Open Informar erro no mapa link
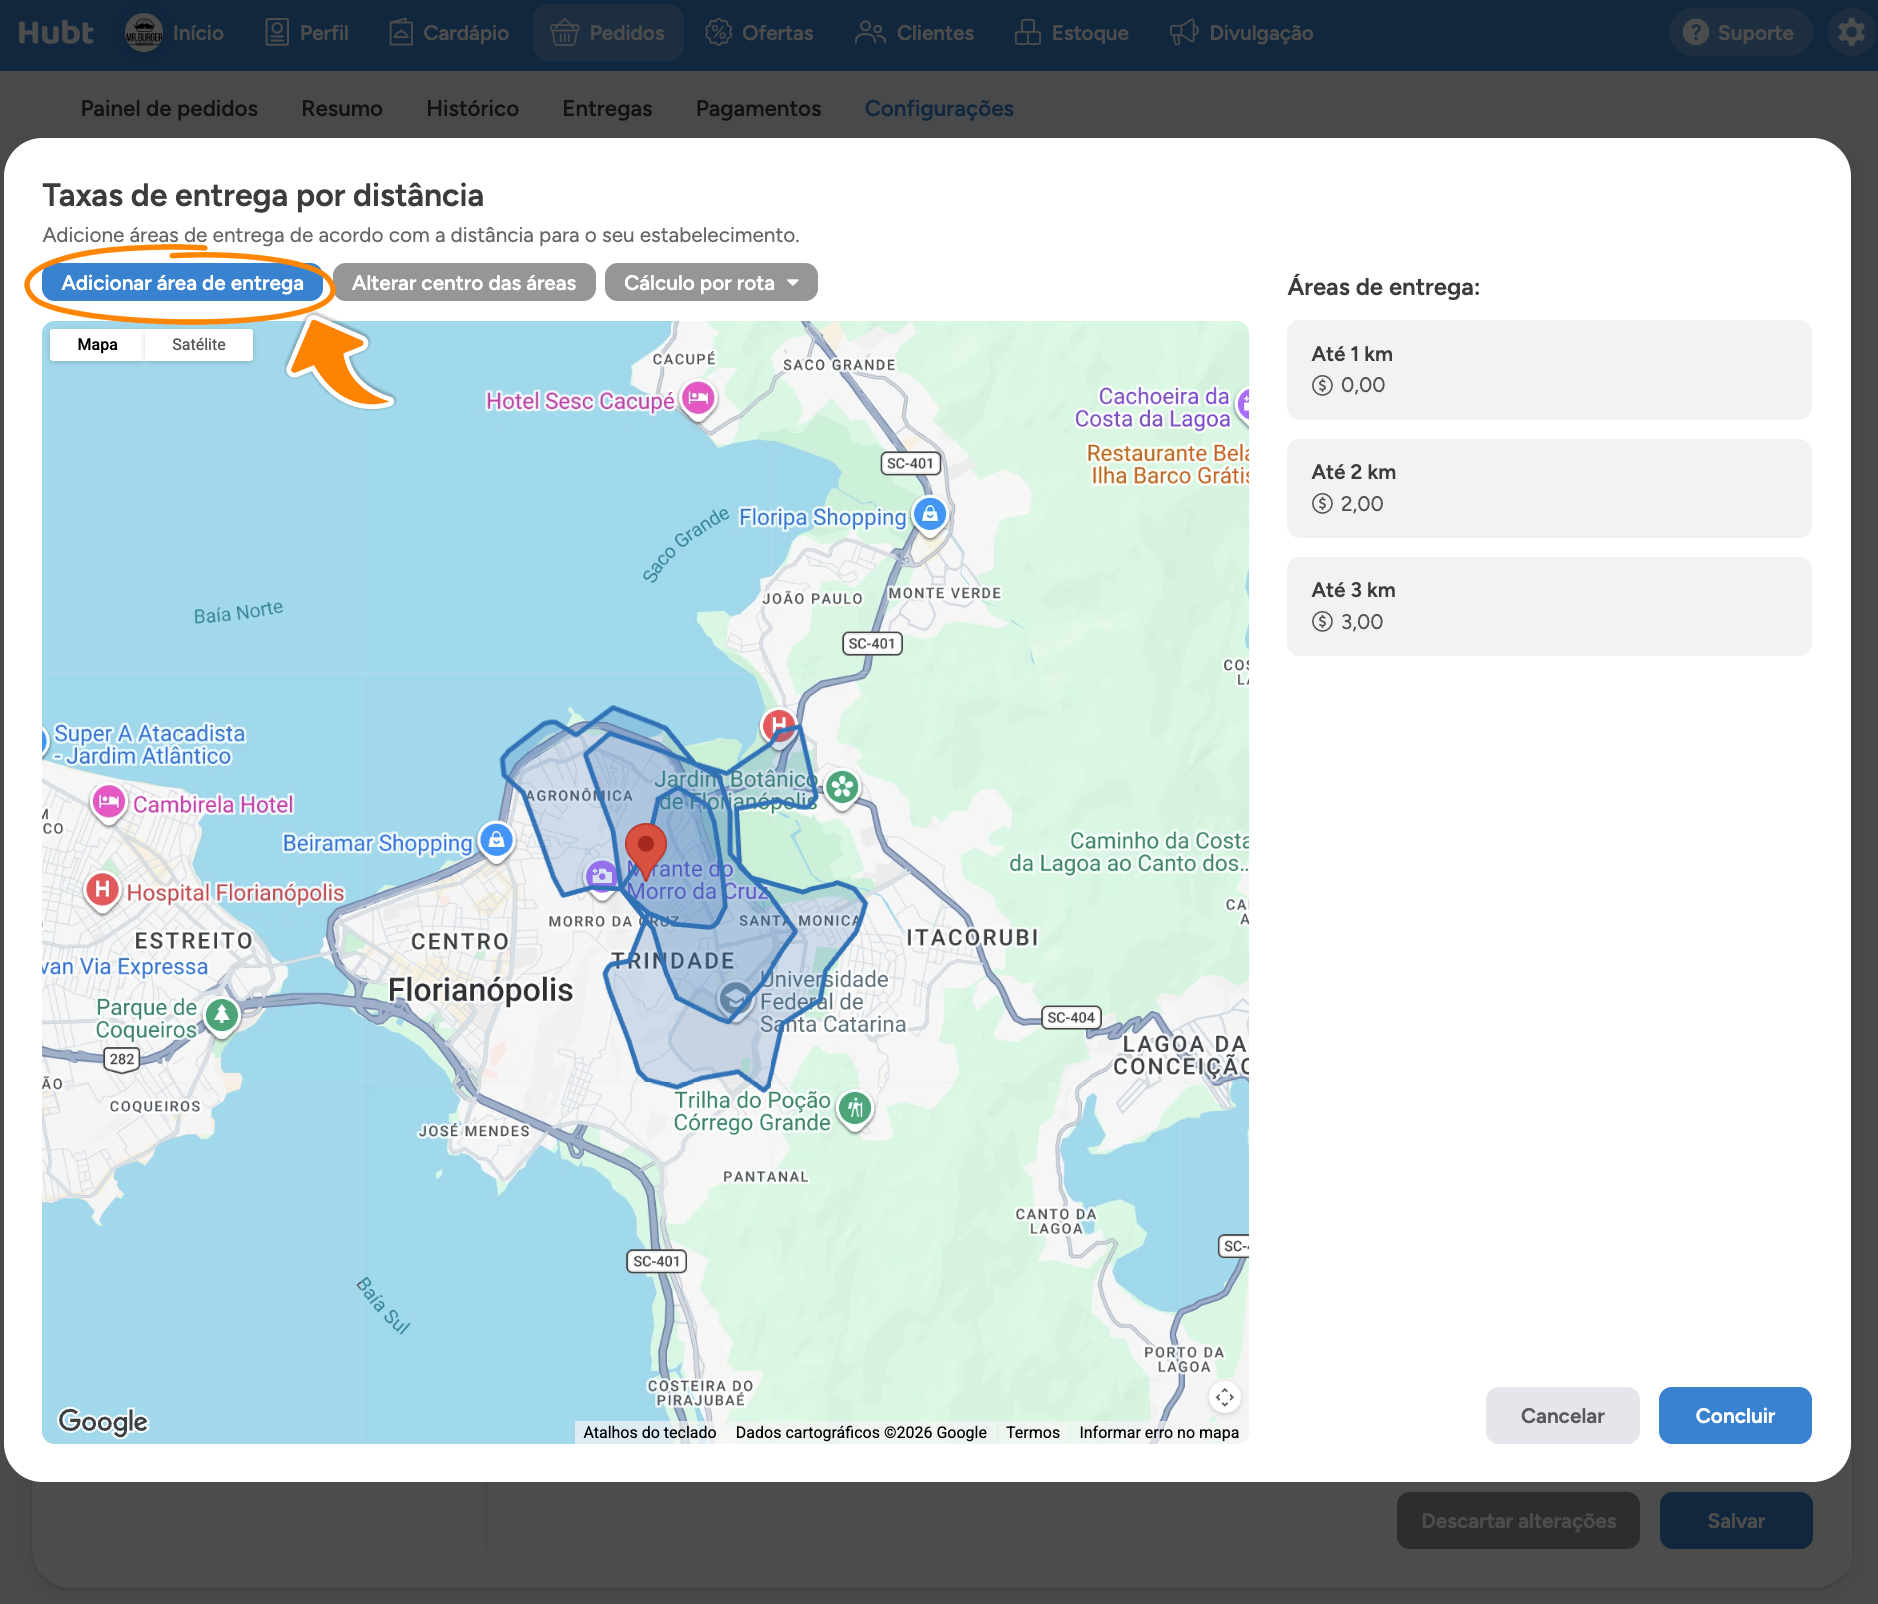Image resolution: width=1878 pixels, height=1604 pixels. [1158, 1432]
